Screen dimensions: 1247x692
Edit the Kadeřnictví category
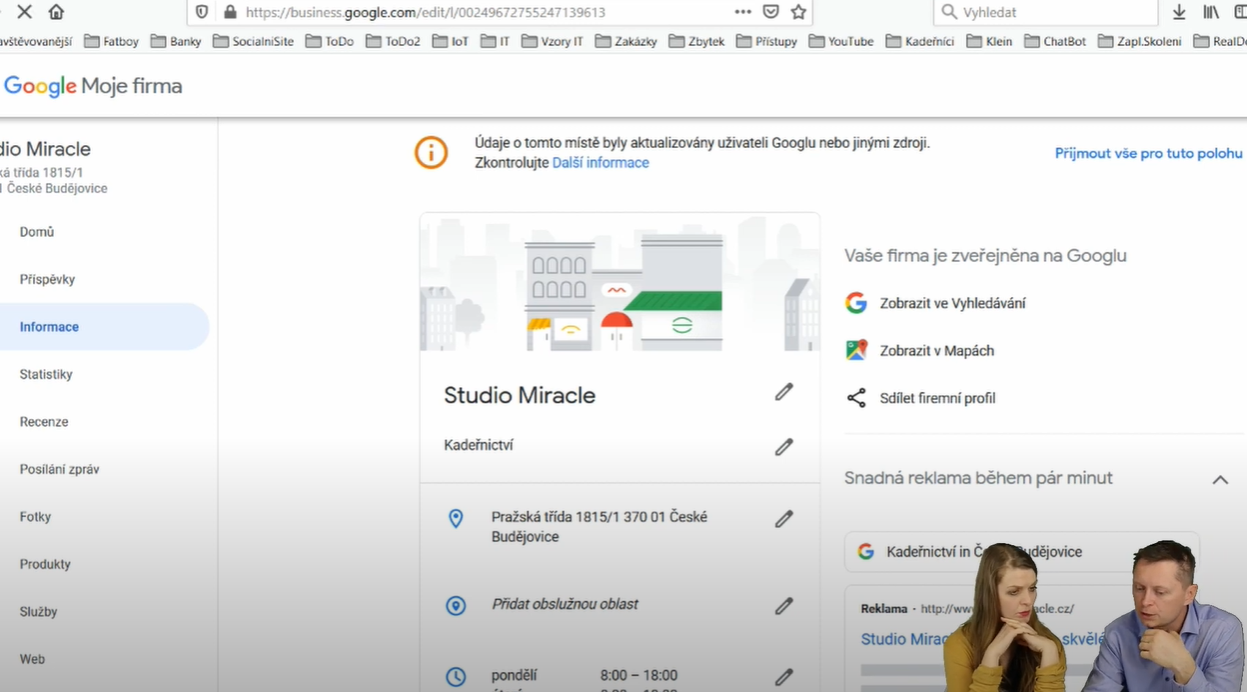[784, 447]
